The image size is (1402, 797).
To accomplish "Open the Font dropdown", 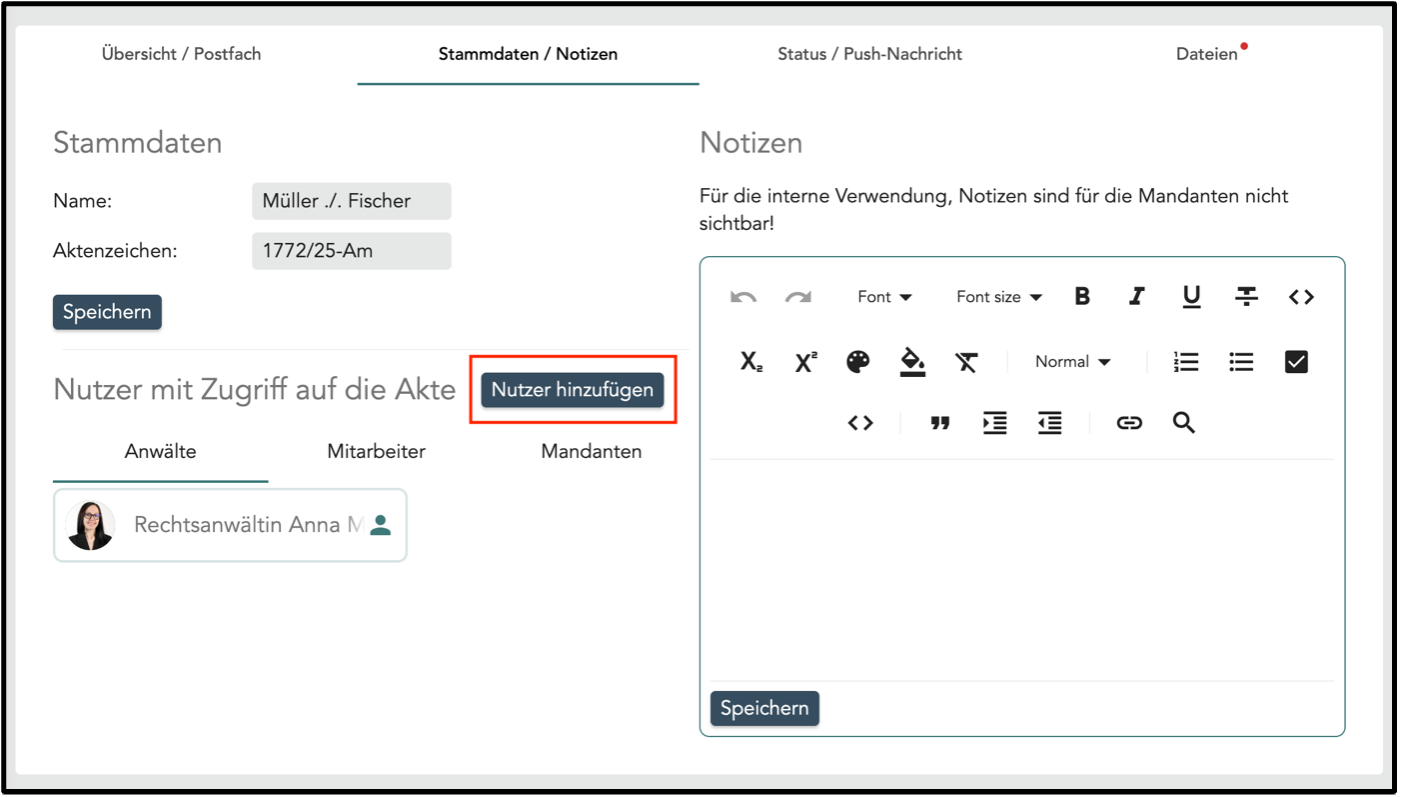I will pos(884,297).
